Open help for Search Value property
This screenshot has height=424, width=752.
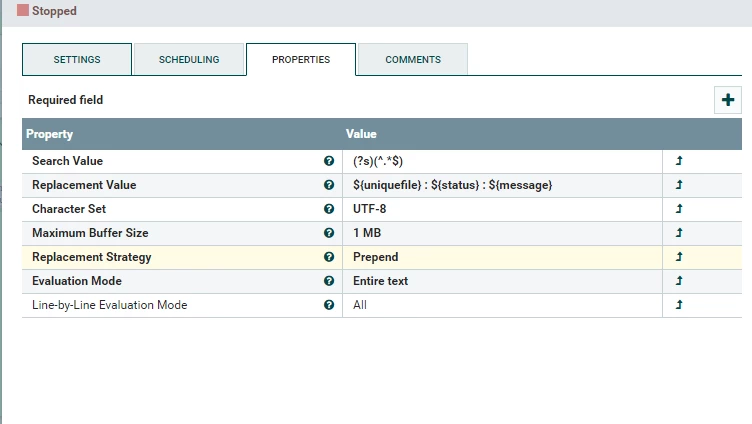pyautogui.click(x=329, y=161)
